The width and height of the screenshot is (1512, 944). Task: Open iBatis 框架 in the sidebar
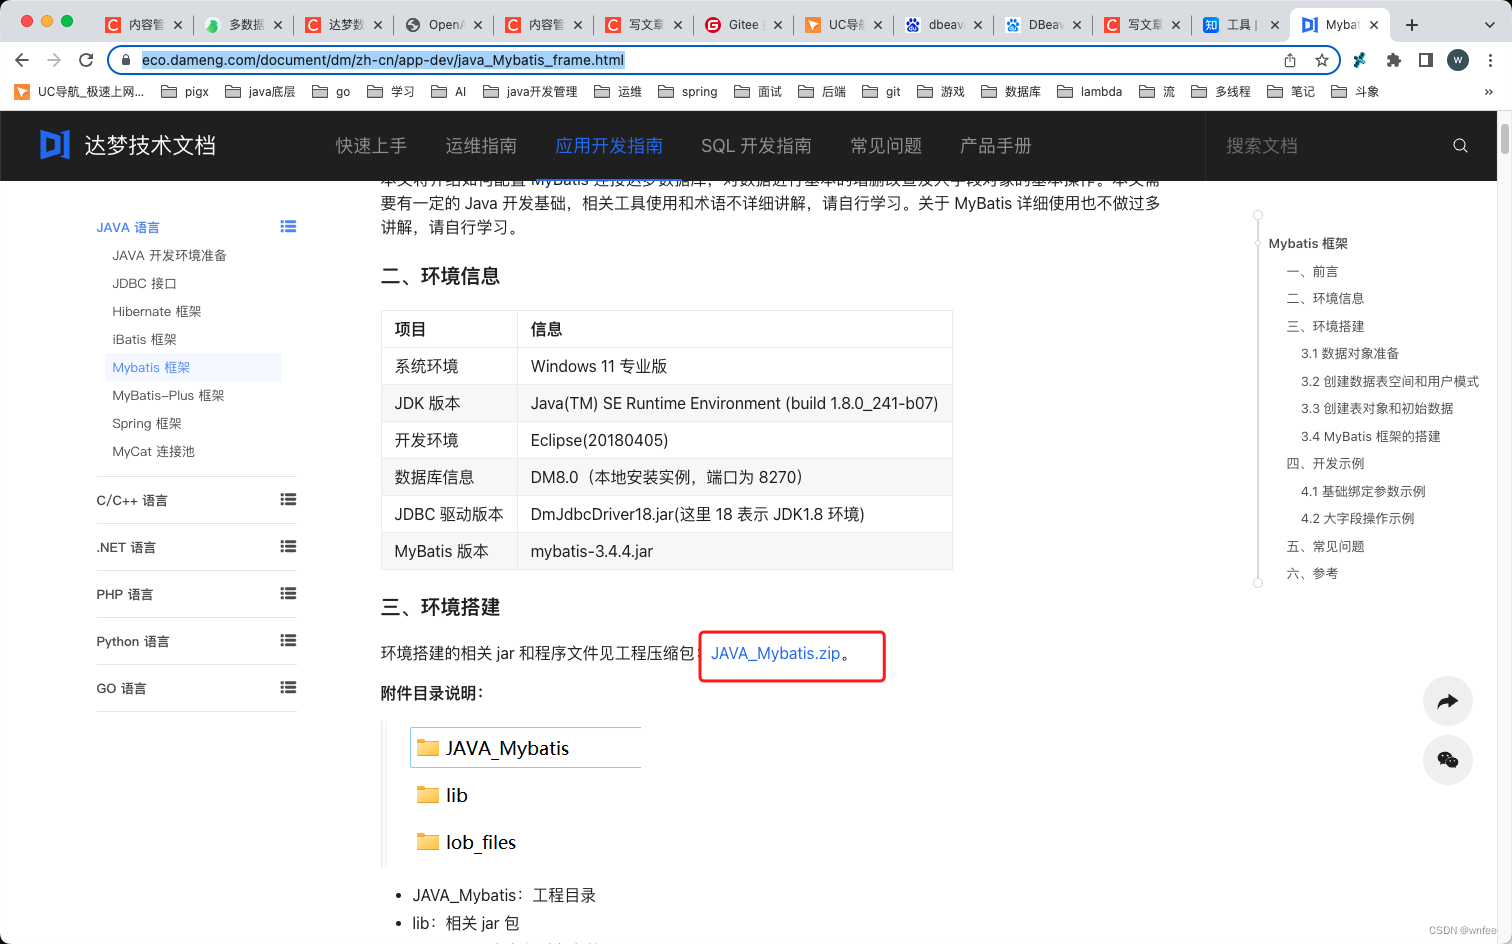(144, 340)
